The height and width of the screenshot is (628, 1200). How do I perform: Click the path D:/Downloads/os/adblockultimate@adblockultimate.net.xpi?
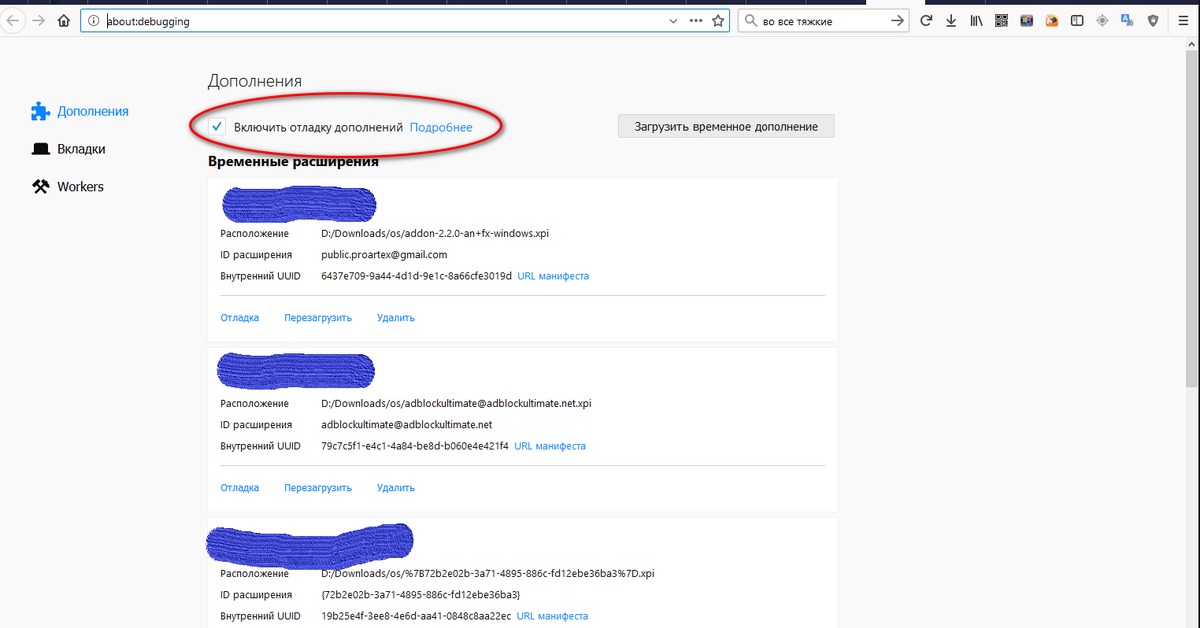point(456,403)
